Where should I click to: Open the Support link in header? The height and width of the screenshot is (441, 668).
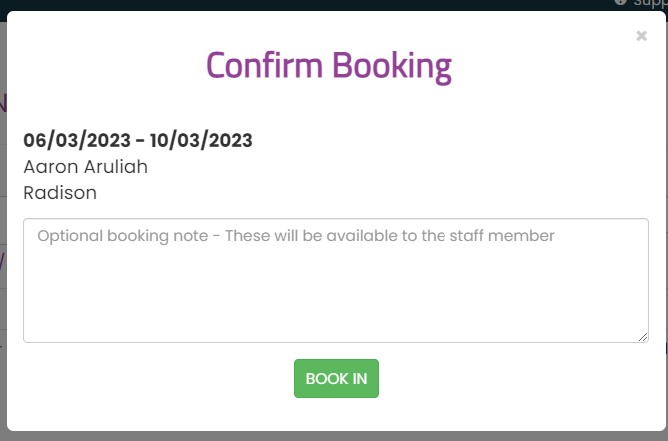coord(650,3)
